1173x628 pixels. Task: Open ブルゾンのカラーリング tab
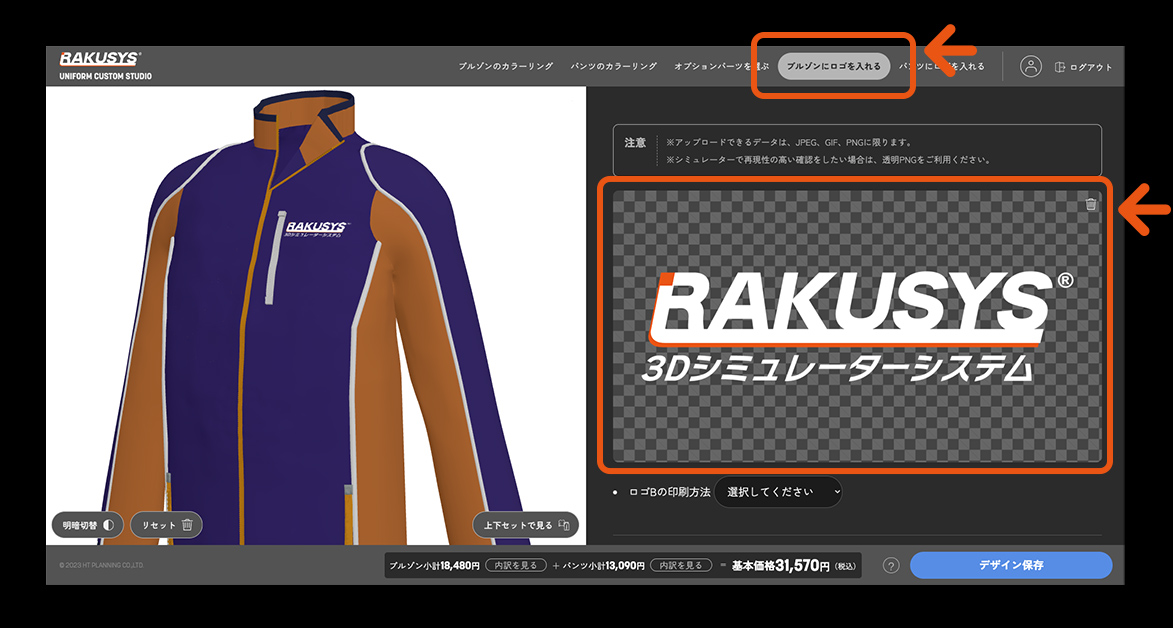(x=505, y=66)
